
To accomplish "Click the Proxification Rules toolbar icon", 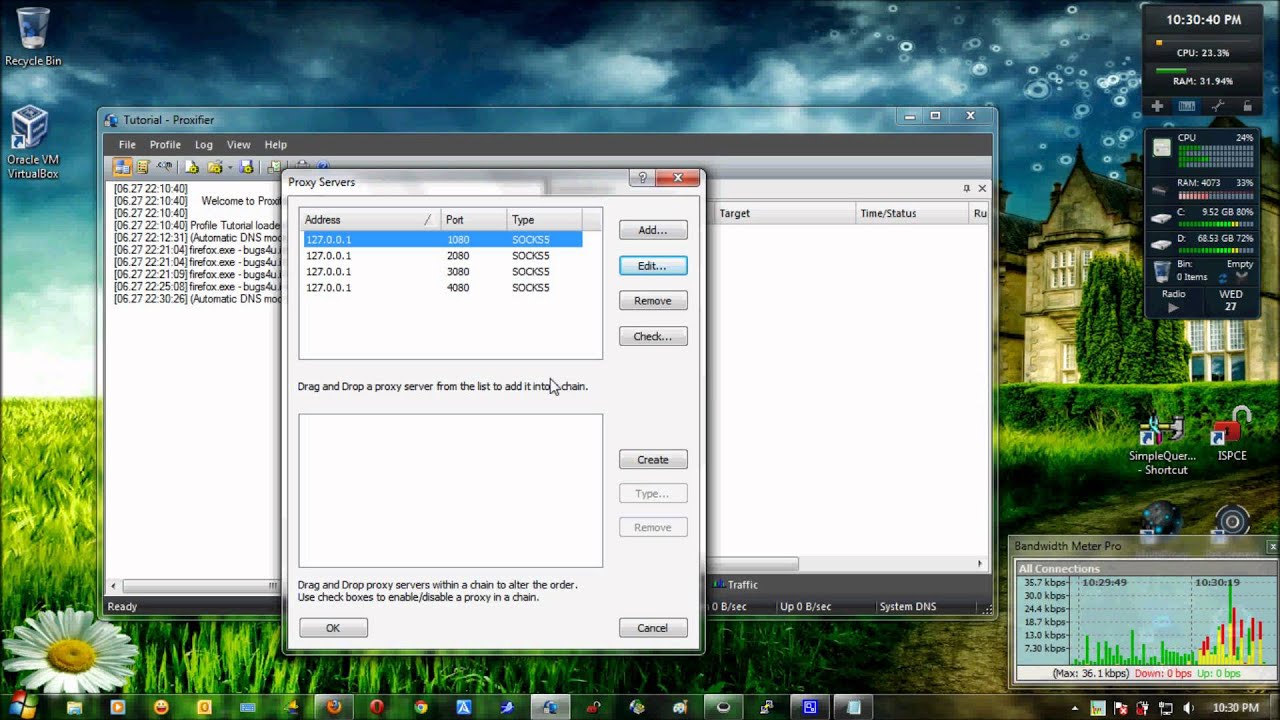I will click(143, 167).
